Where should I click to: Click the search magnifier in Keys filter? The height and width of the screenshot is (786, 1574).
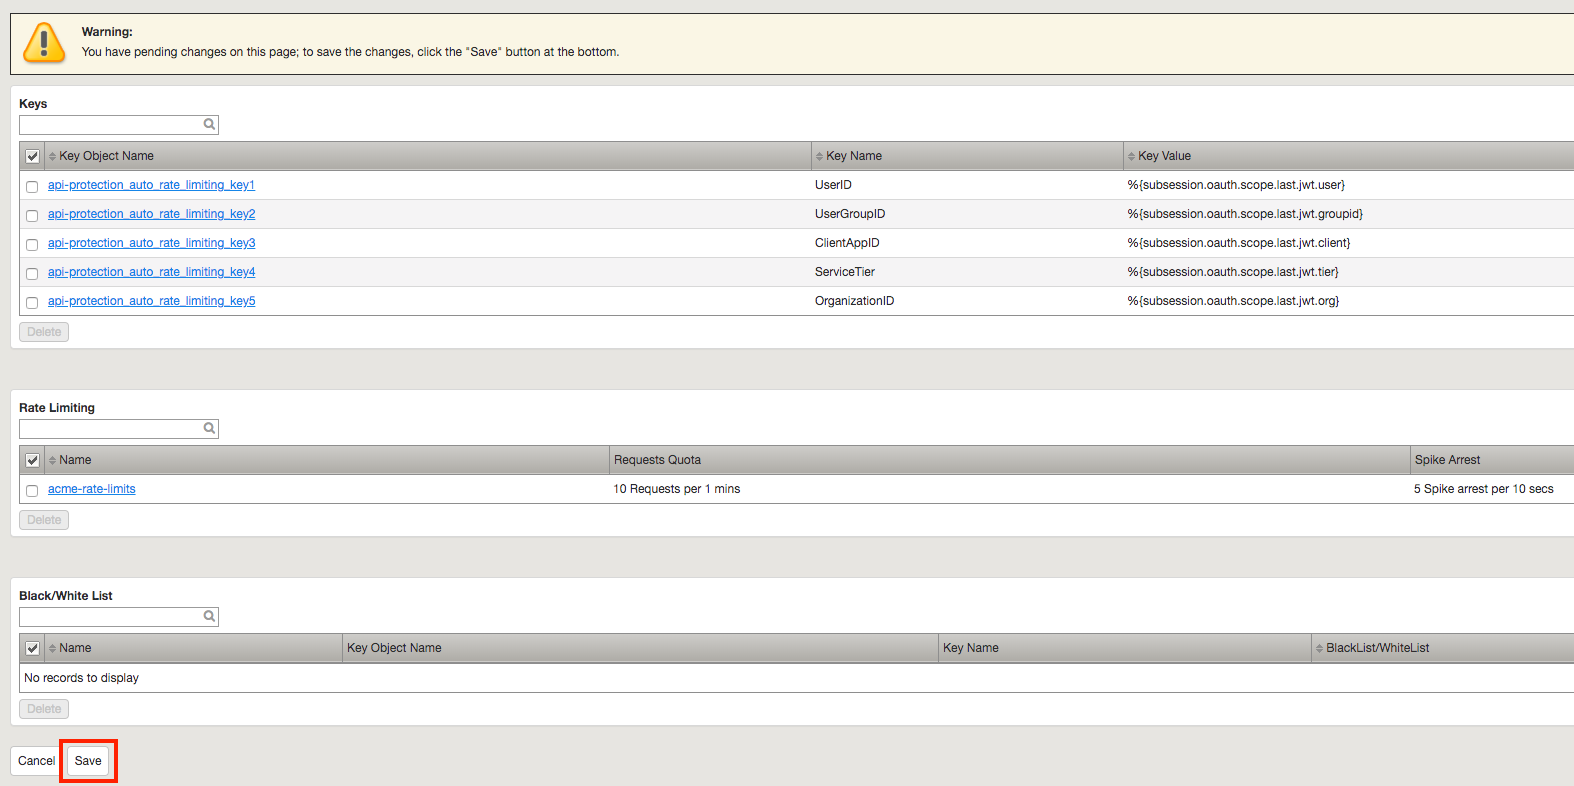[x=209, y=124]
